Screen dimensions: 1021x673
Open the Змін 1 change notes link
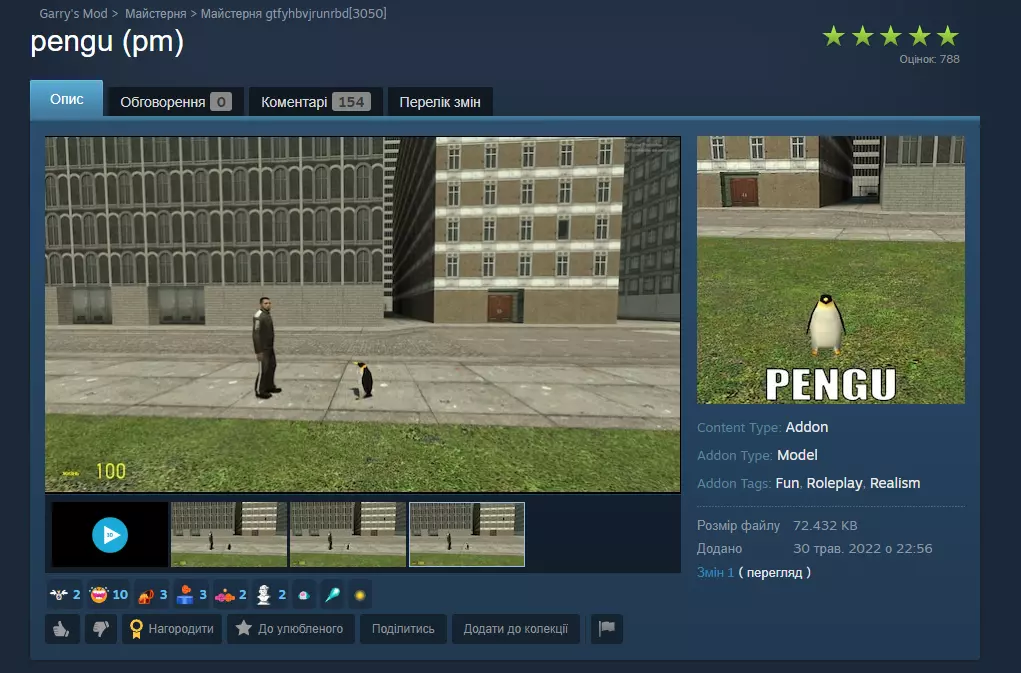coord(715,573)
